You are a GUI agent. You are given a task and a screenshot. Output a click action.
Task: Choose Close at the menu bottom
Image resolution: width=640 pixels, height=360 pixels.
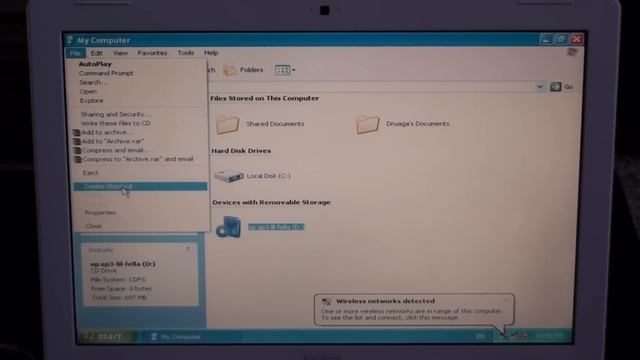93,226
